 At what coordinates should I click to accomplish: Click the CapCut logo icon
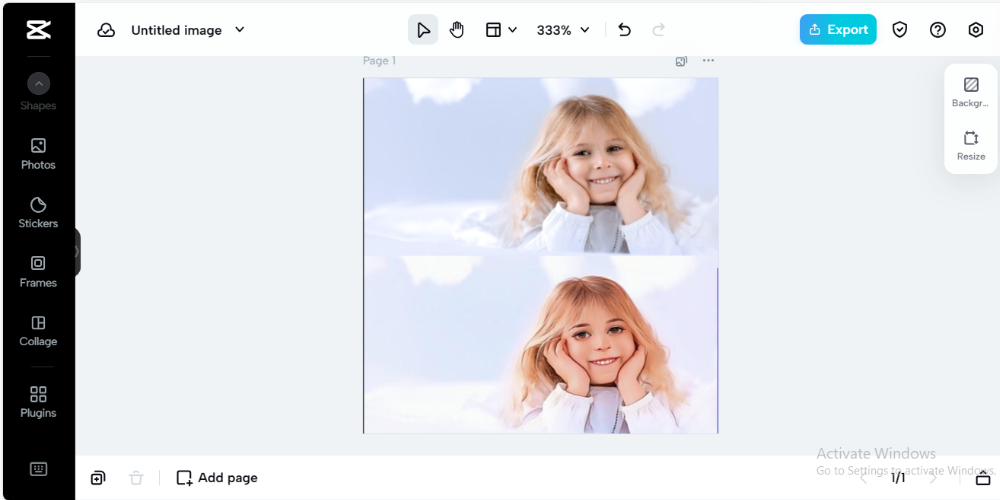(x=38, y=29)
